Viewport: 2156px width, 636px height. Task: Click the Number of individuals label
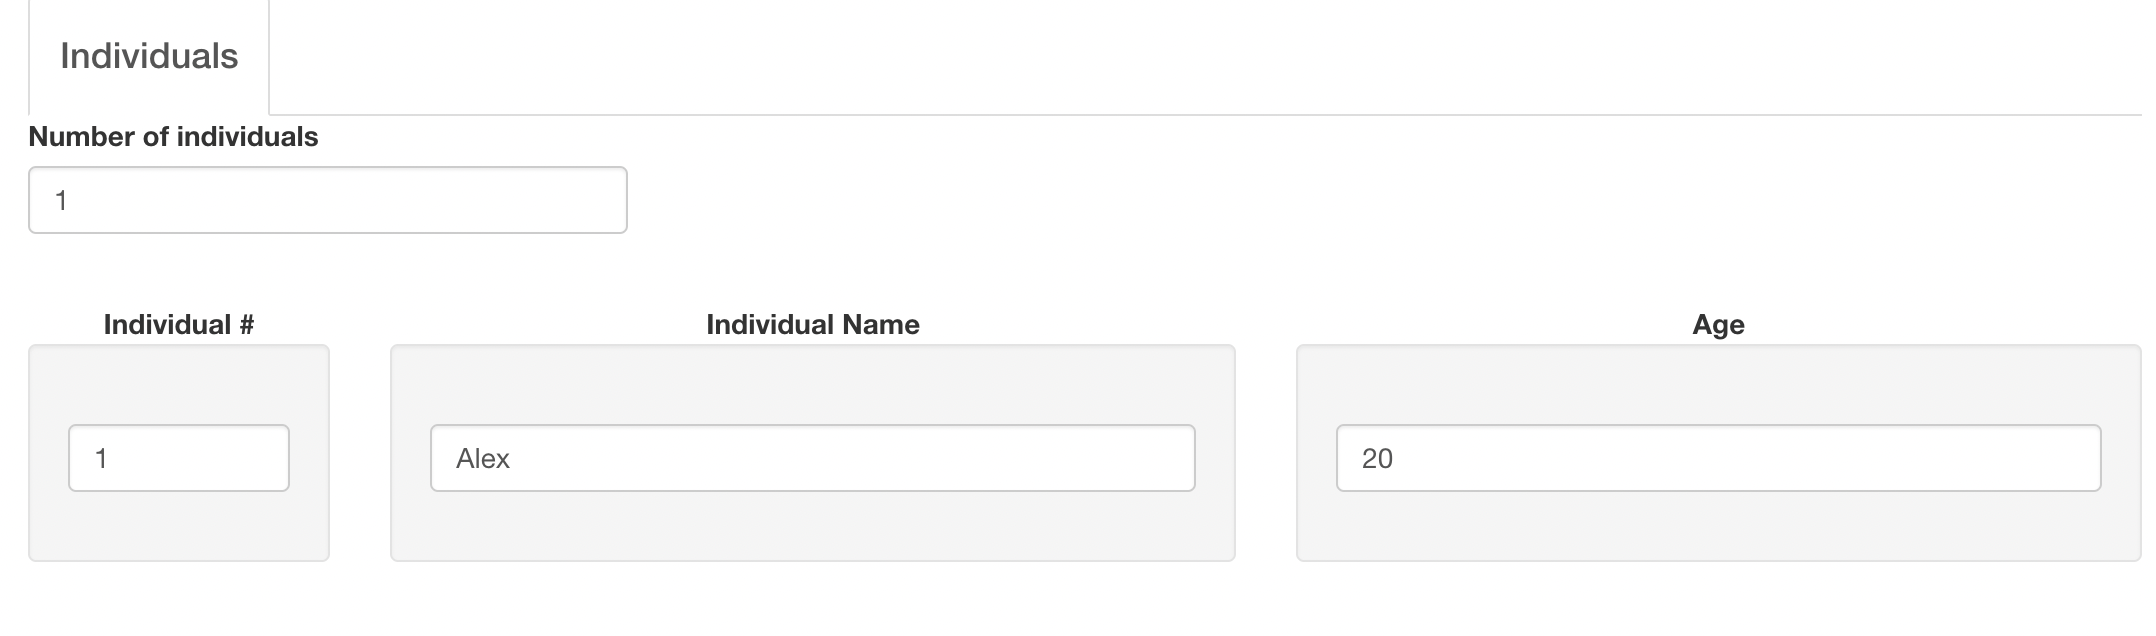tap(173, 137)
